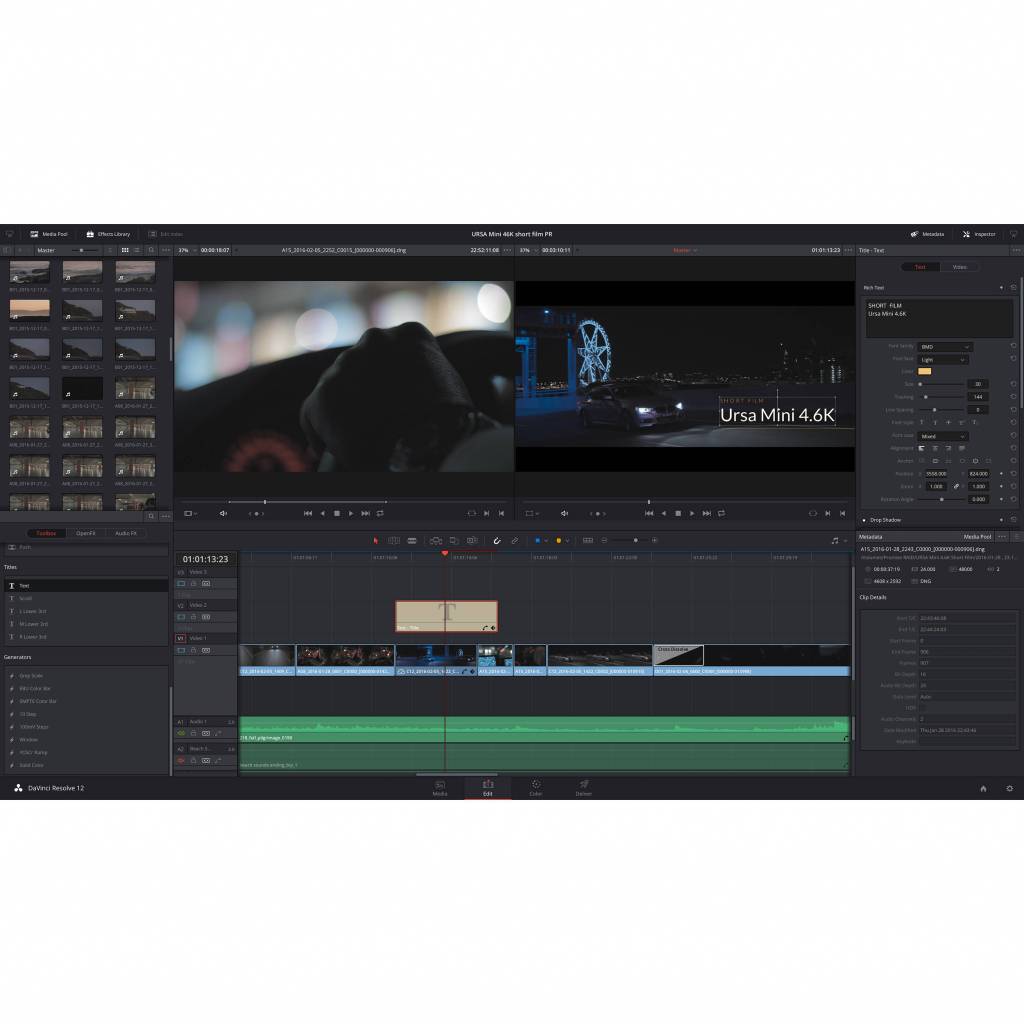
Task: Toggle the zoom link chain icon
Action: coord(956,487)
